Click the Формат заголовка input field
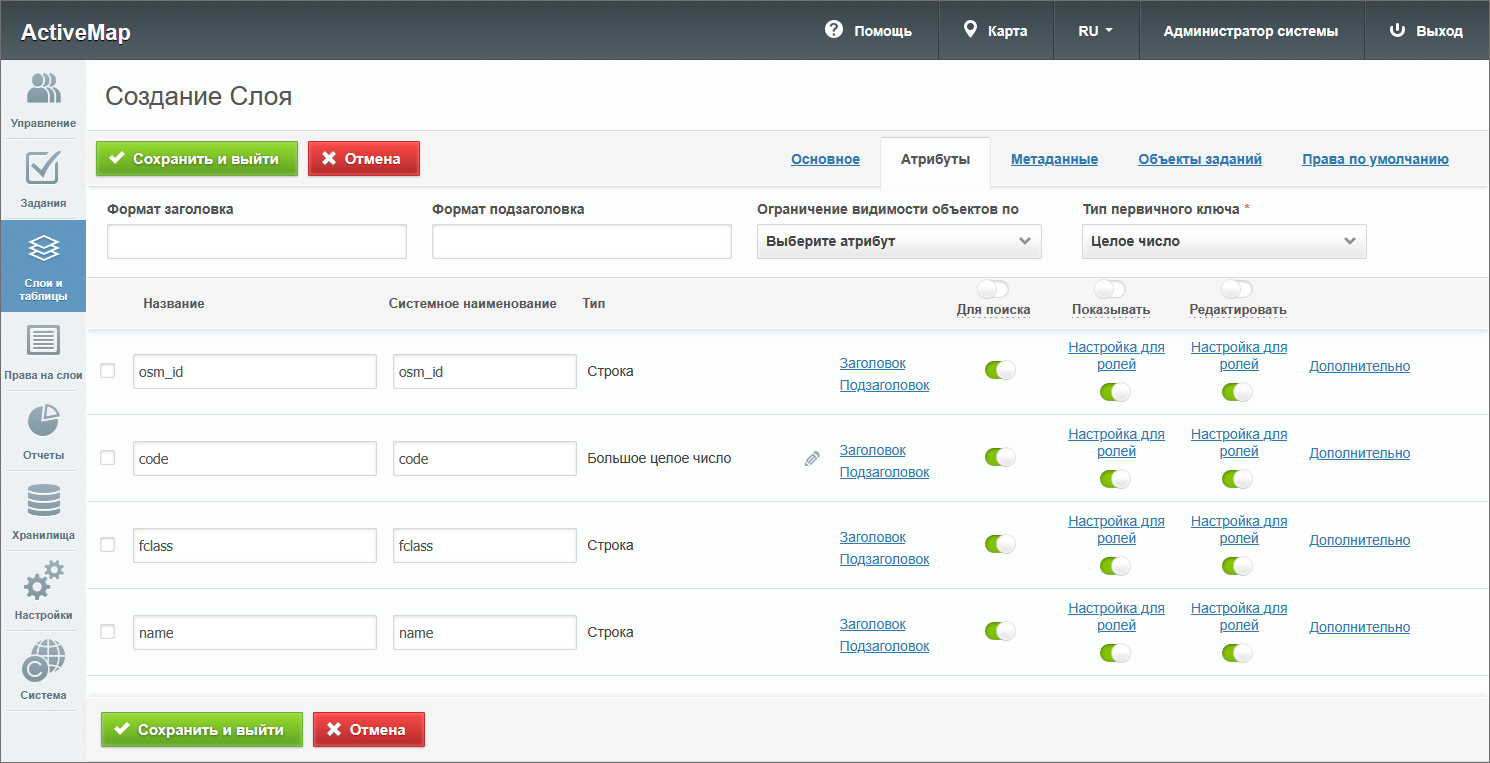Screen dimensions: 1490x763 [x=257, y=242]
